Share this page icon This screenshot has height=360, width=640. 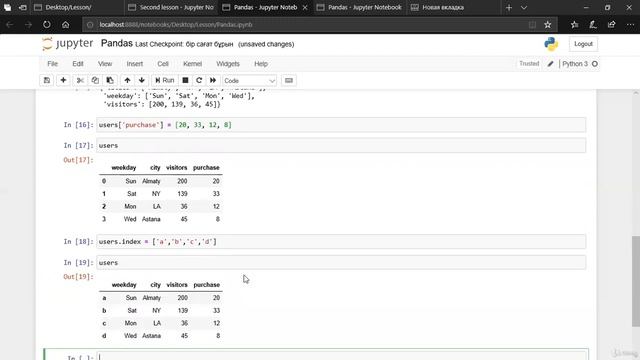point(611,25)
